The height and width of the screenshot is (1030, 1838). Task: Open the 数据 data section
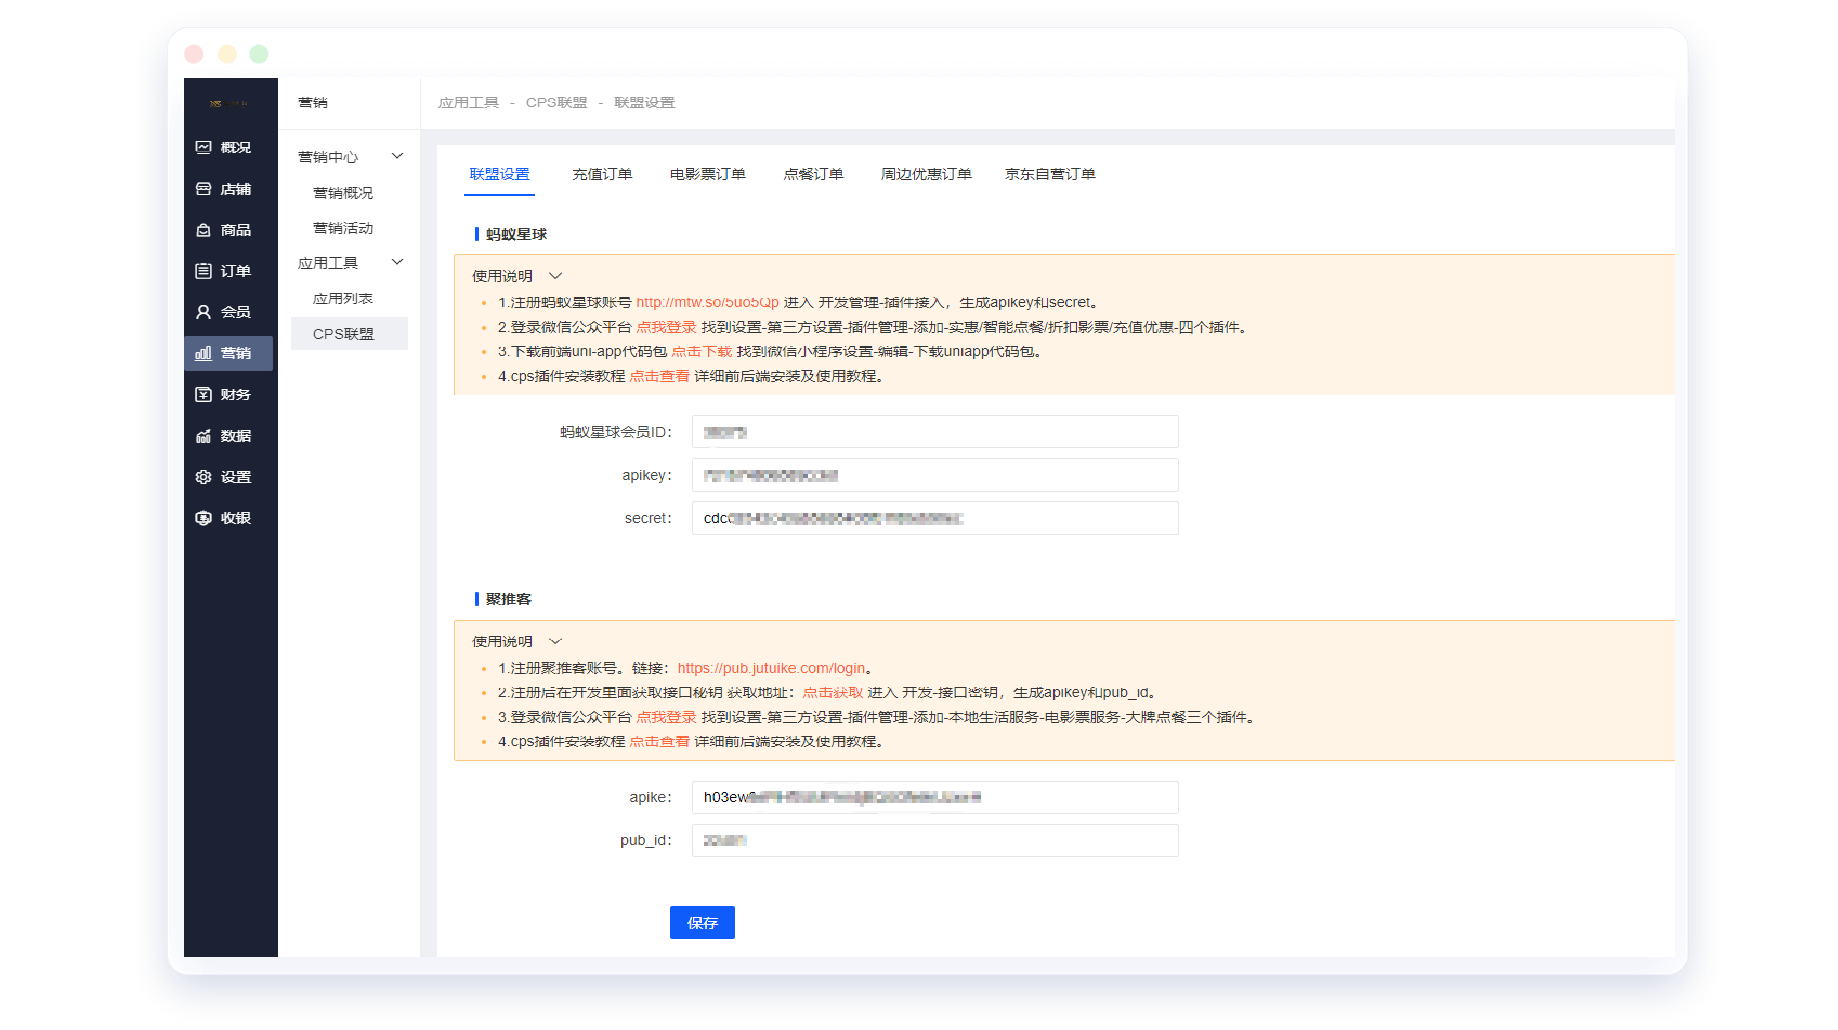[229, 435]
